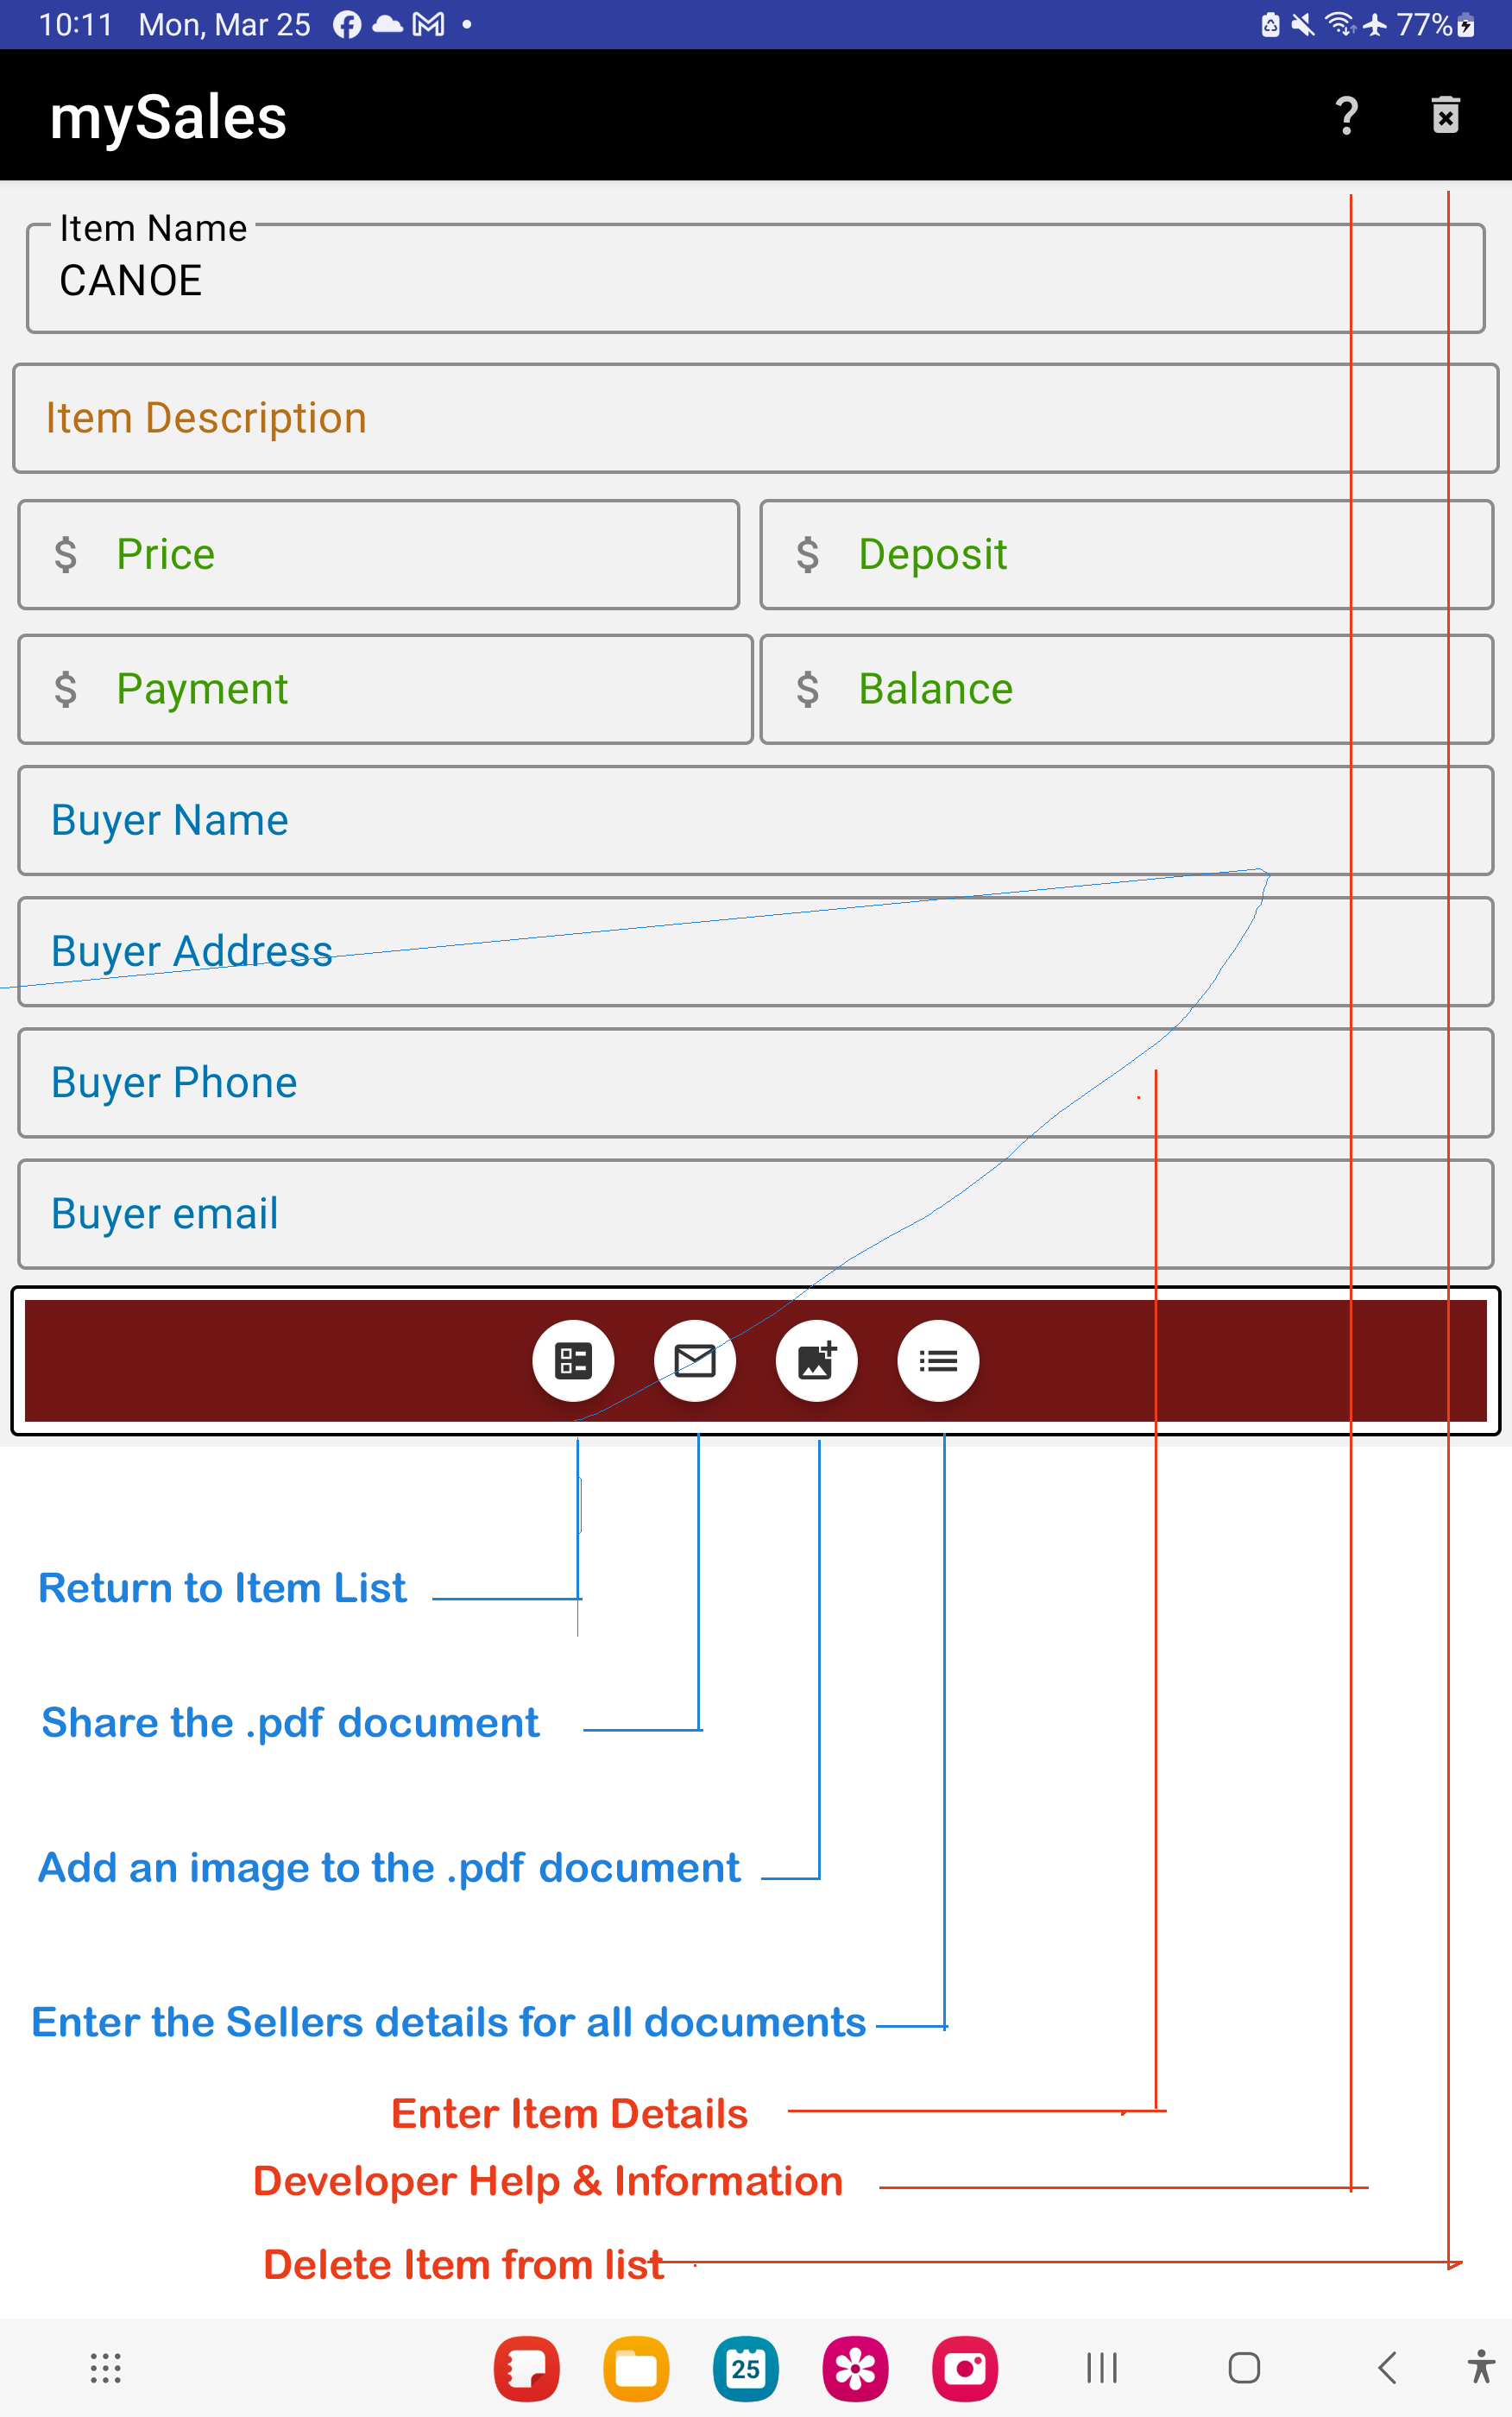Viewport: 1512px width, 2417px height.
Task: Add an image to the PDF document
Action: coord(816,1360)
